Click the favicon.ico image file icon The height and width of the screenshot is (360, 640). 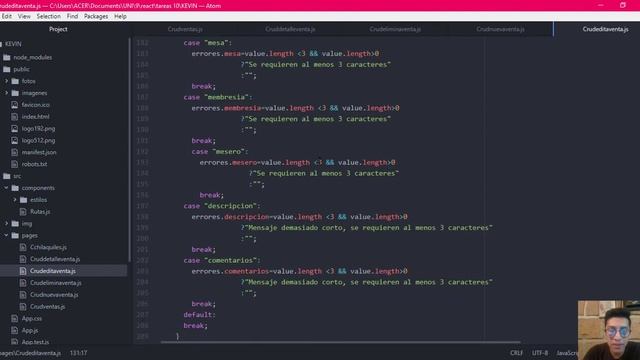point(15,105)
